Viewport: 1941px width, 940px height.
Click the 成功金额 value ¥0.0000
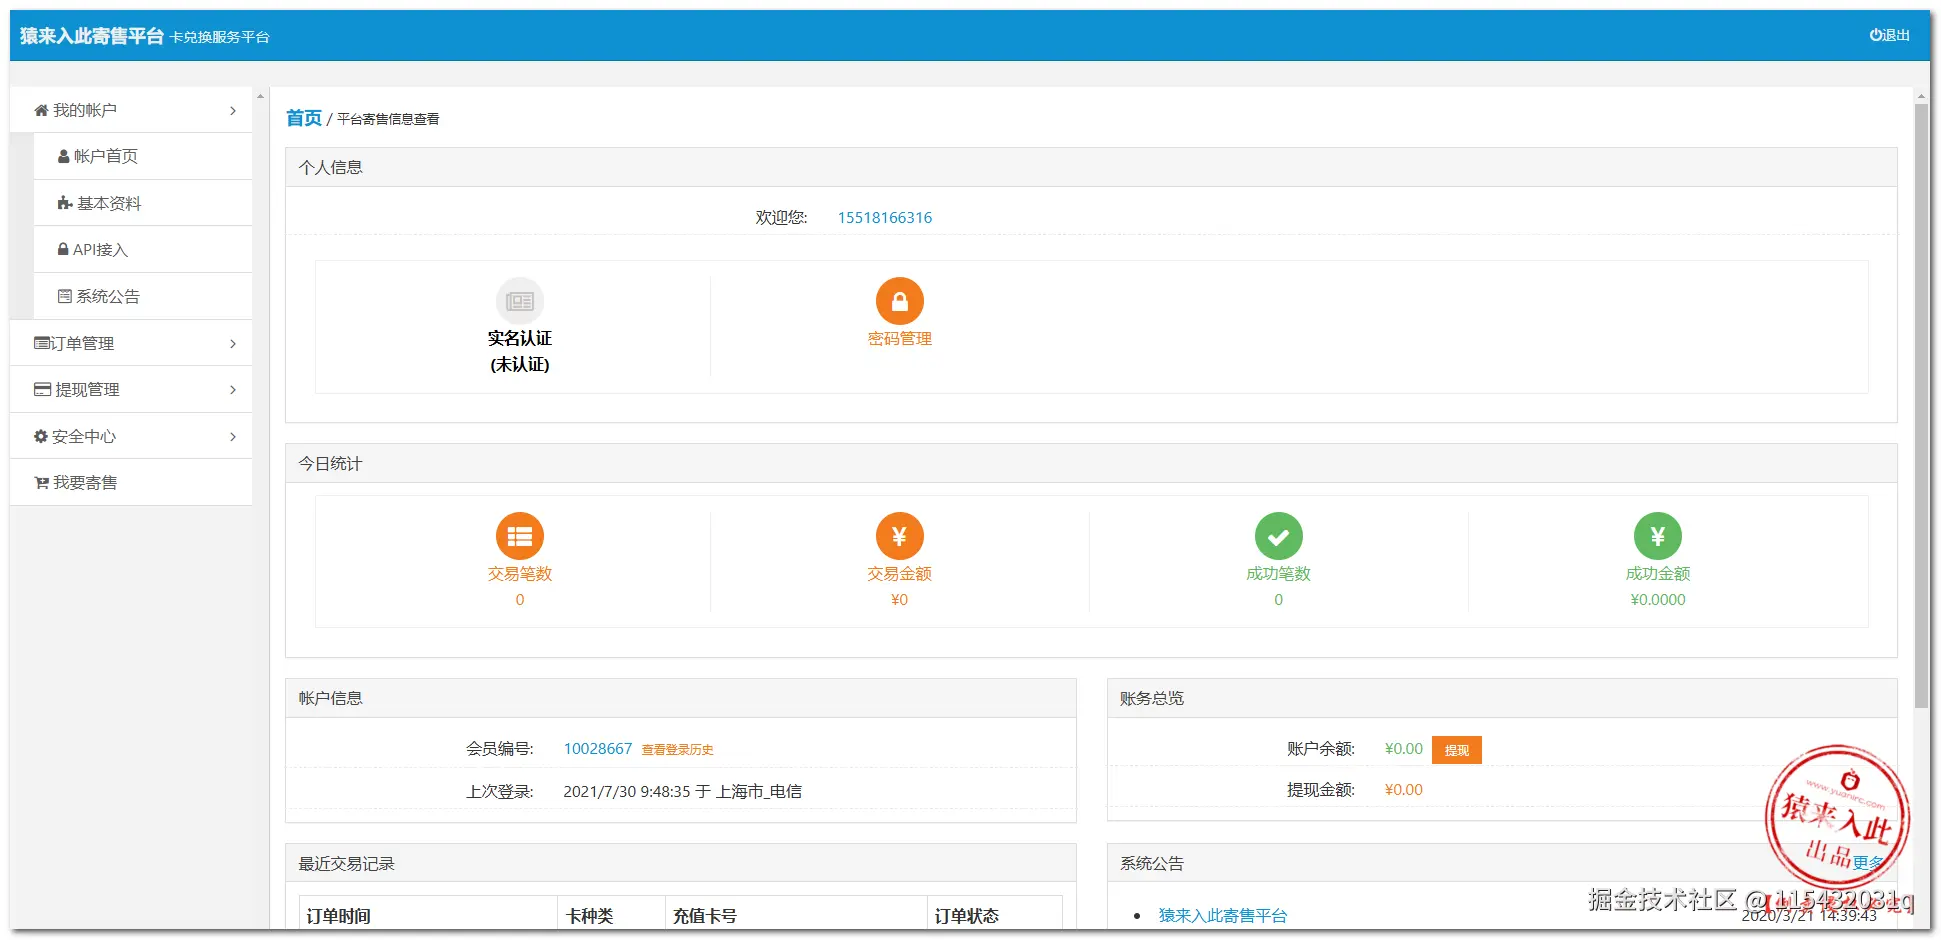point(1658,600)
